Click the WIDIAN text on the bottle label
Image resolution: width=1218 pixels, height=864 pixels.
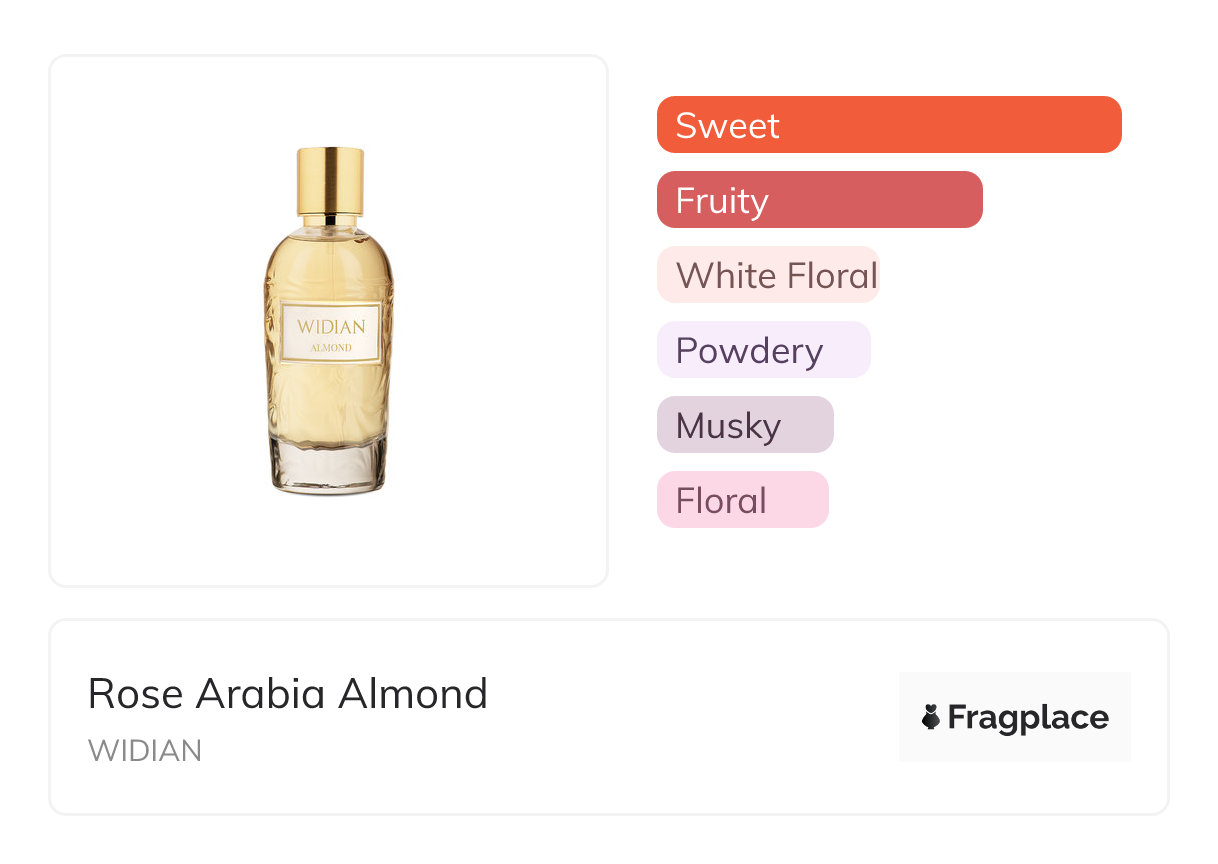coord(331,327)
